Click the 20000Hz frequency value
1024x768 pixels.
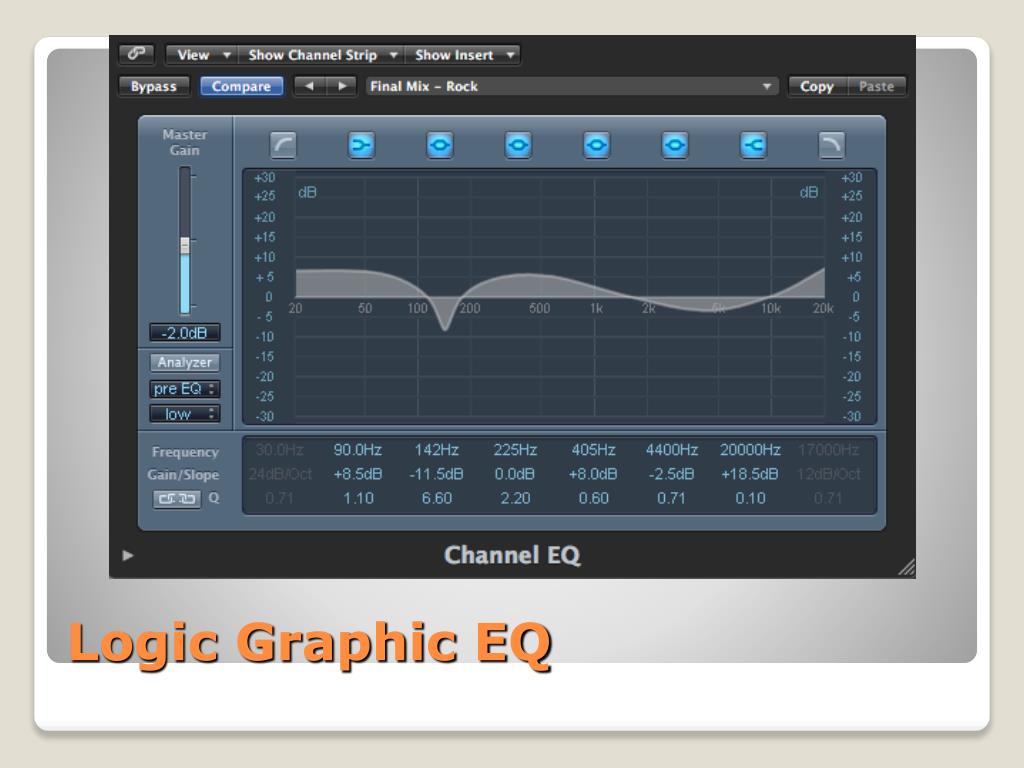tap(750, 450)
